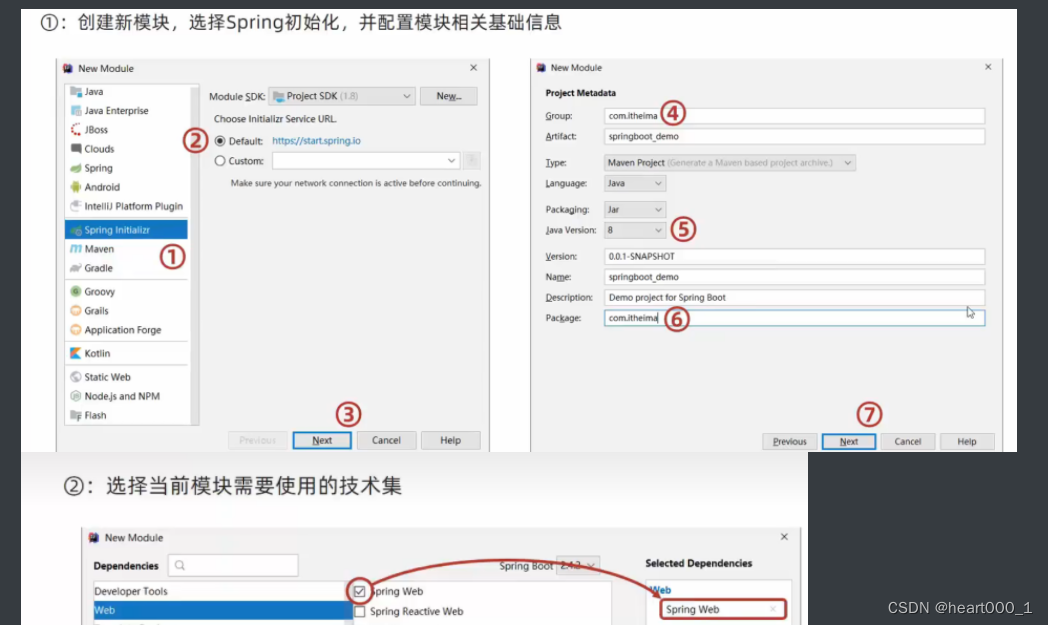Open the Module SDK dropdown

(x=342, y=96)
